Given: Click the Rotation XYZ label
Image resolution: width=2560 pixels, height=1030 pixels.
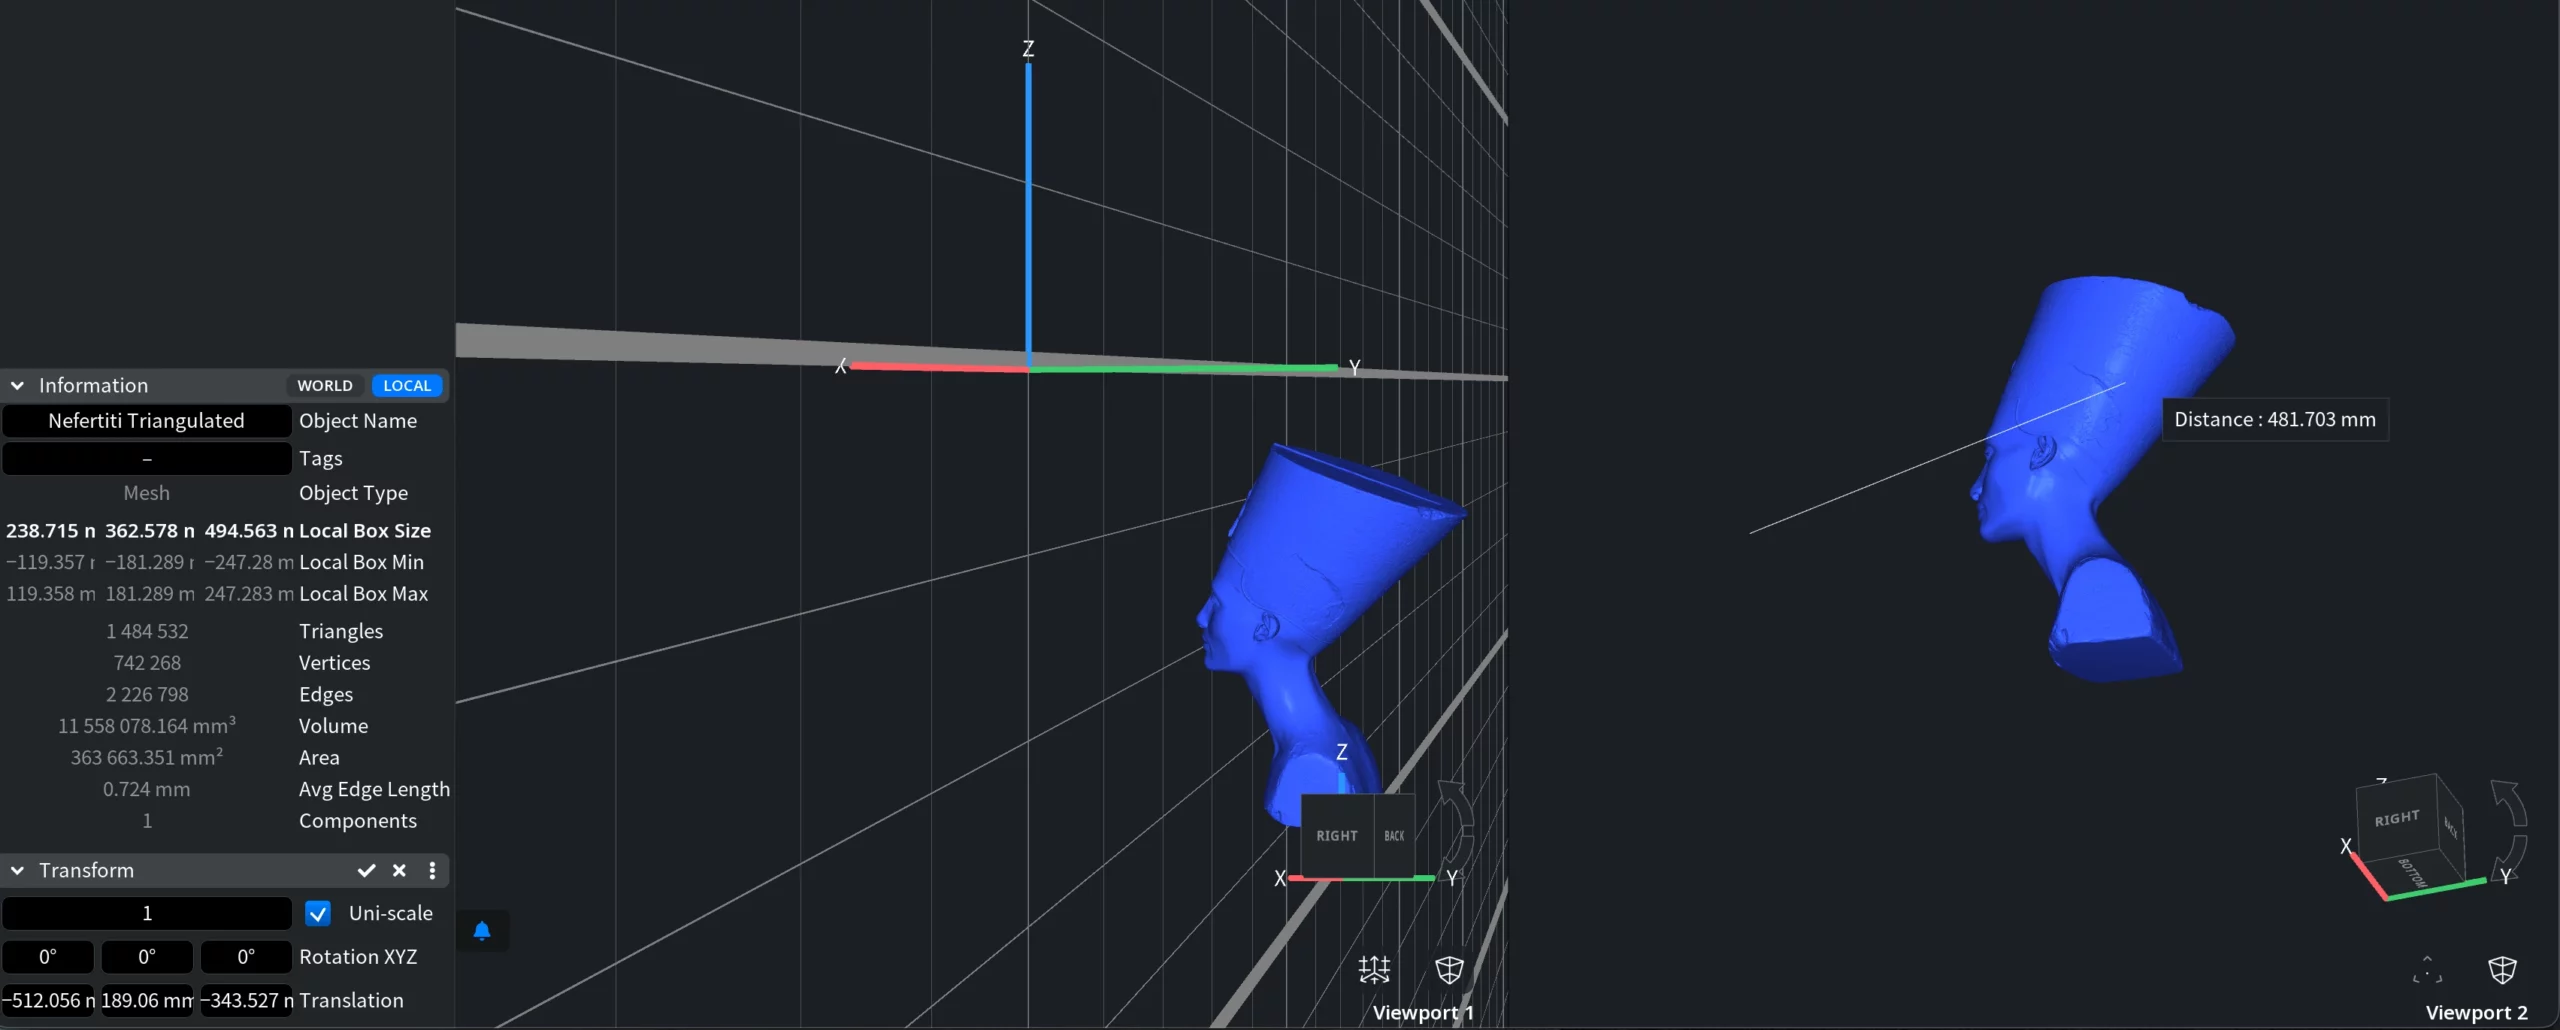Looking at the screenshot, I should [358, 957].
